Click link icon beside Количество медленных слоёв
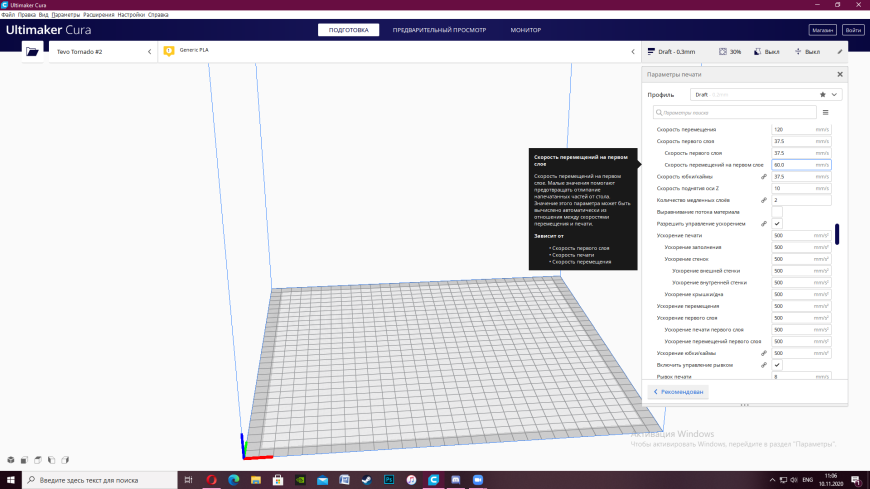Screen dimensions: 870x489 coord(764,200)
